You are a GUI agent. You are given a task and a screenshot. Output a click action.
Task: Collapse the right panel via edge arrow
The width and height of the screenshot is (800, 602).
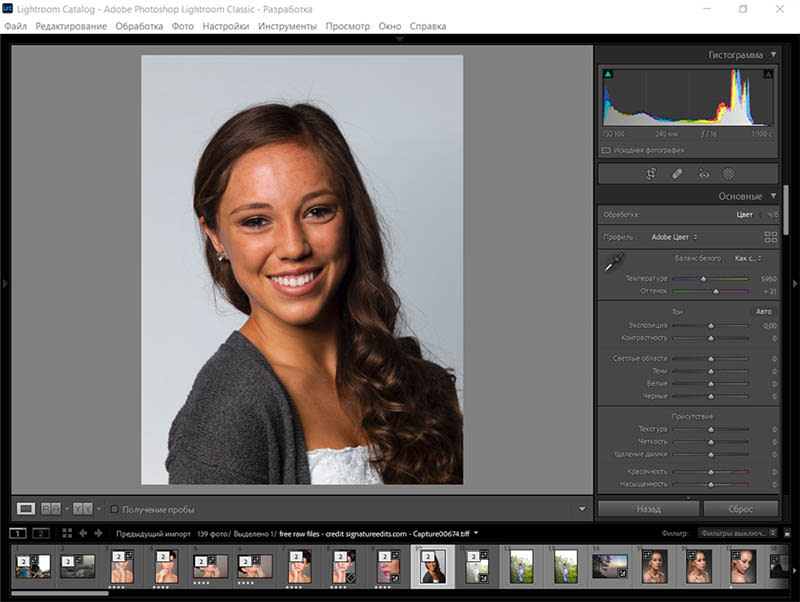[795, 283]
